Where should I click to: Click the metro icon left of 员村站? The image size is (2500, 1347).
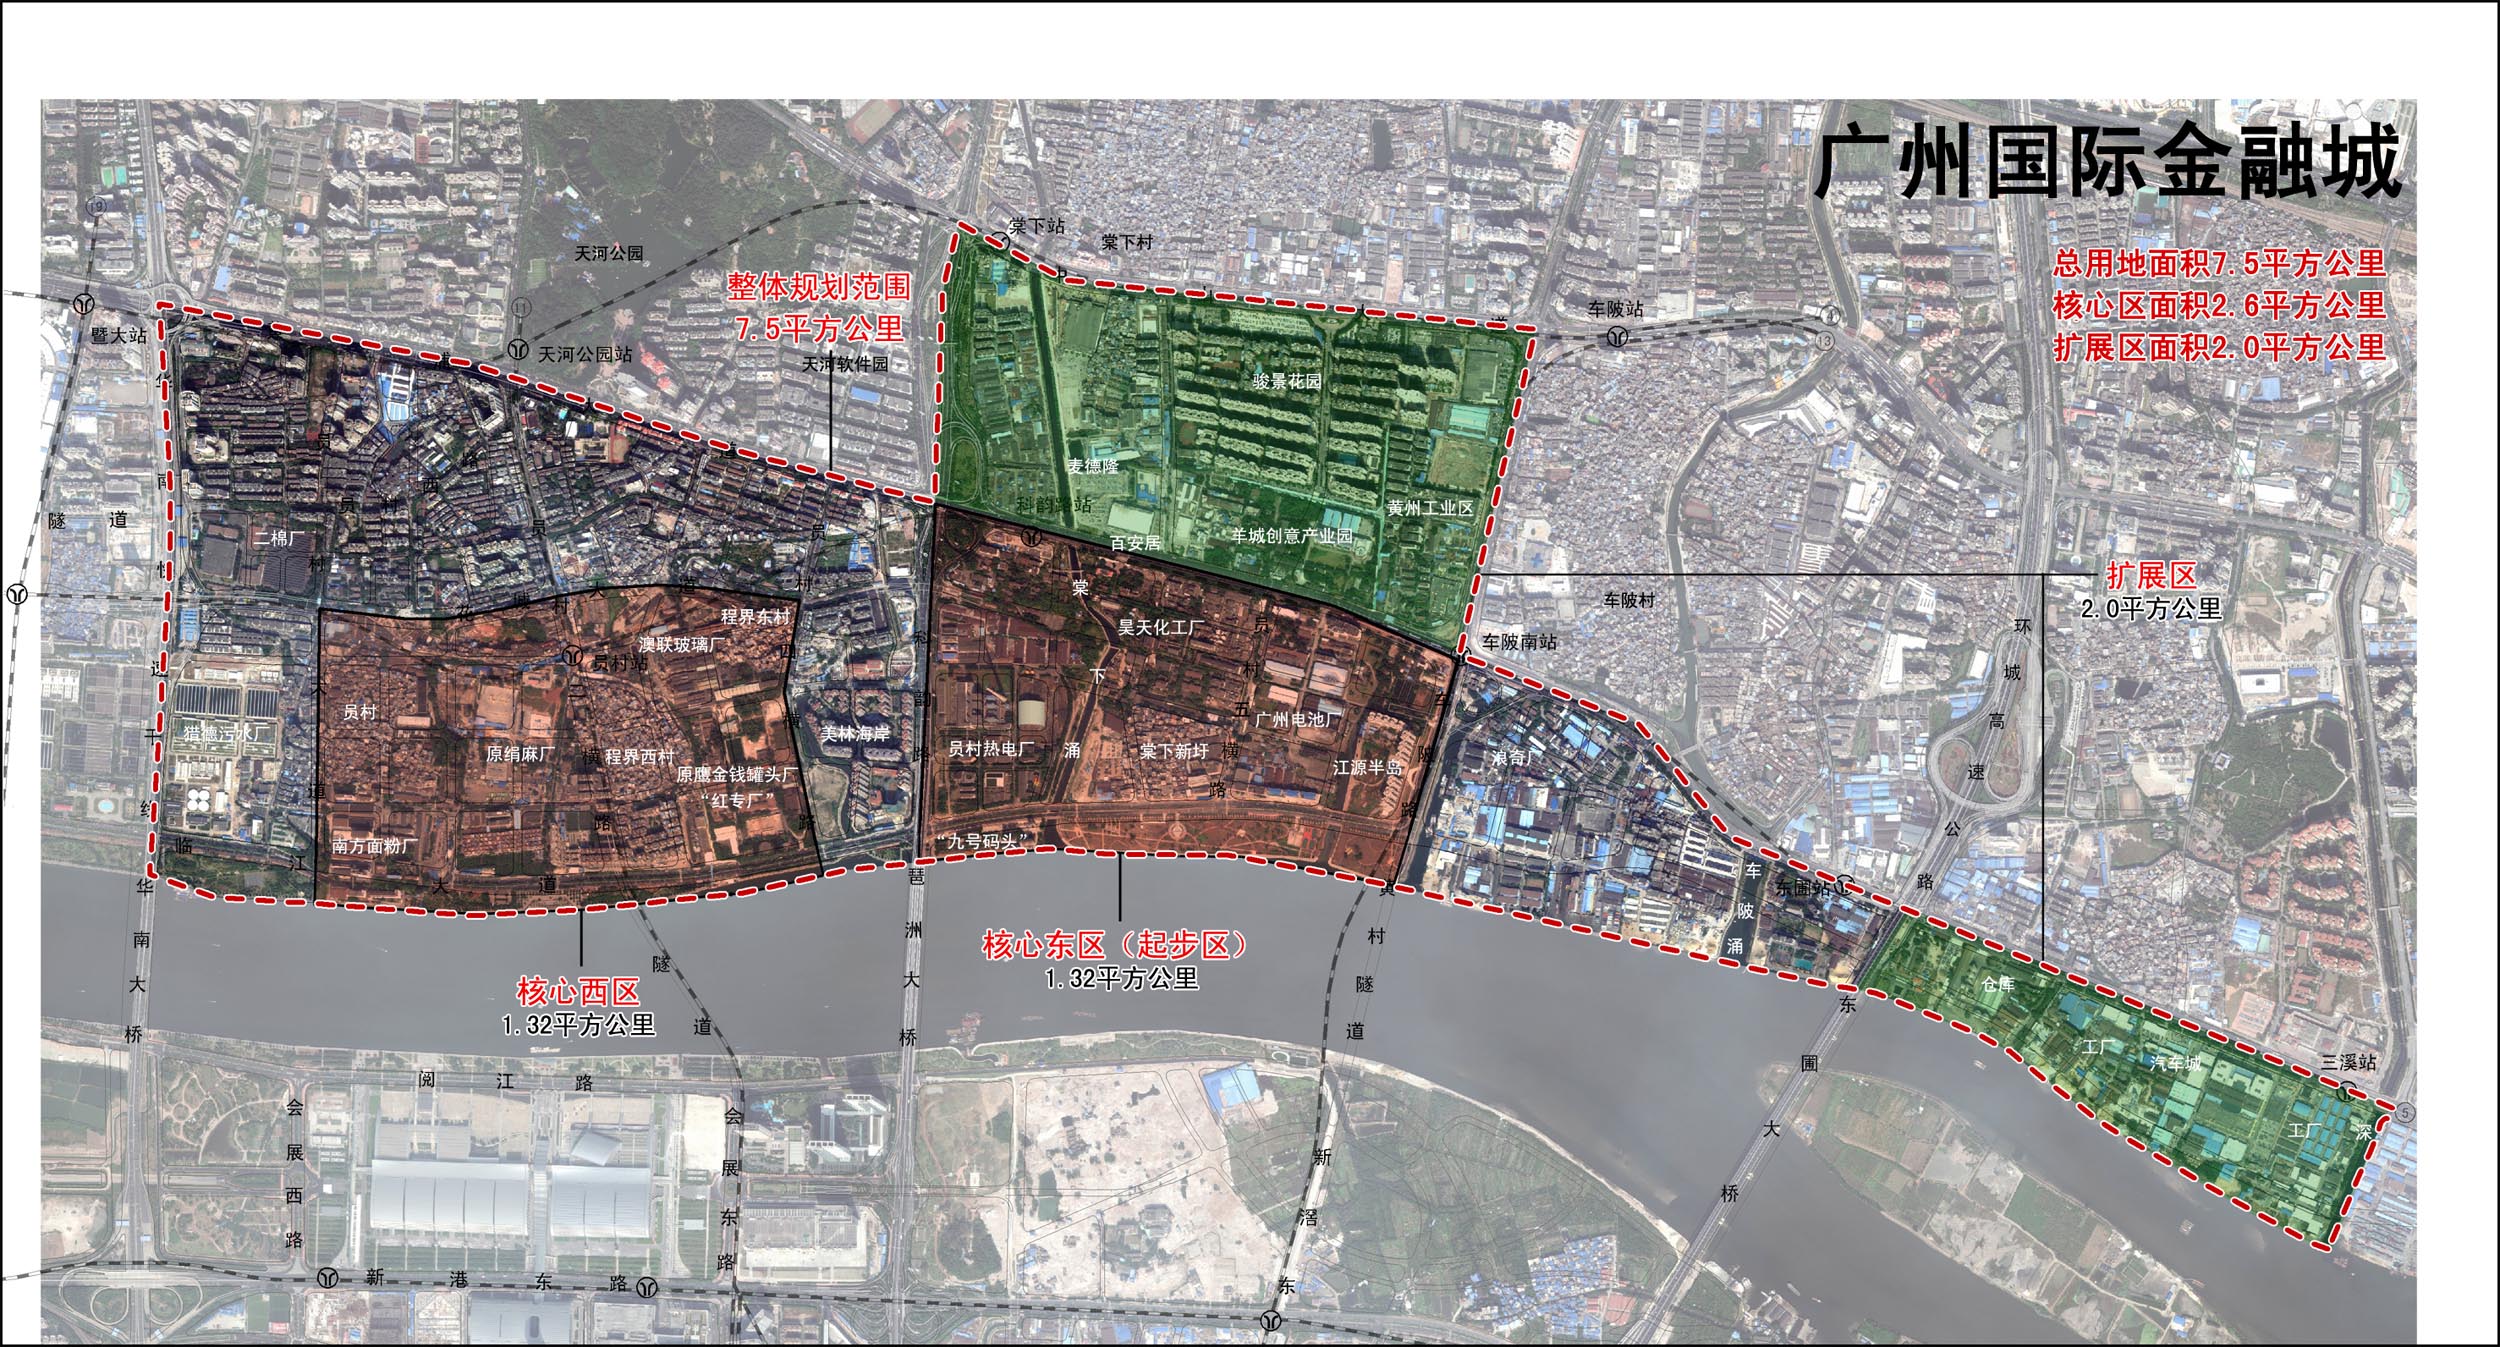click(x=571, y=656)
